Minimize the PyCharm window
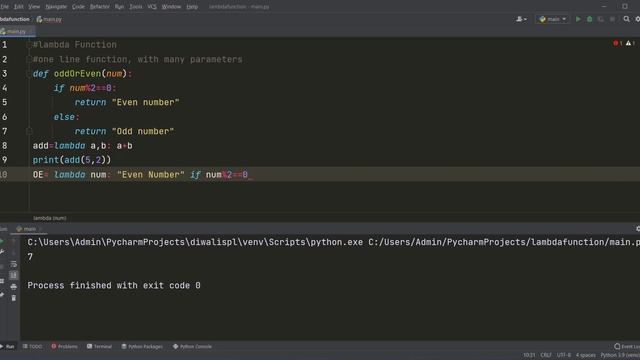 coord(604,6)
